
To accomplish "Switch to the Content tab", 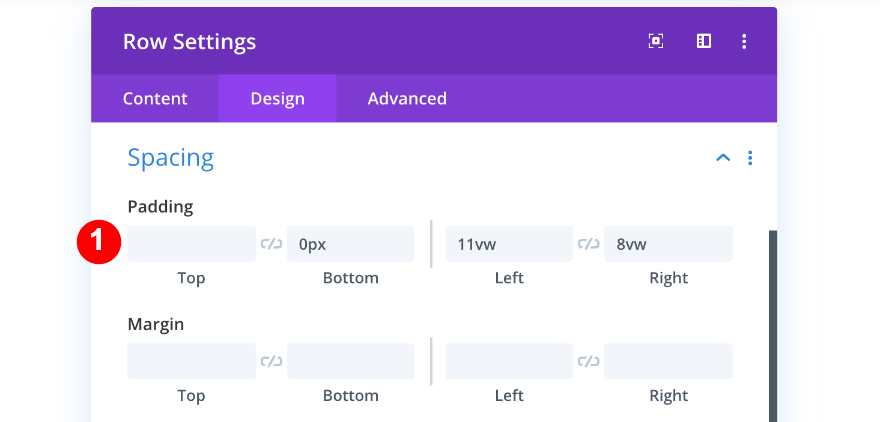I will click(x=155, y=98).
